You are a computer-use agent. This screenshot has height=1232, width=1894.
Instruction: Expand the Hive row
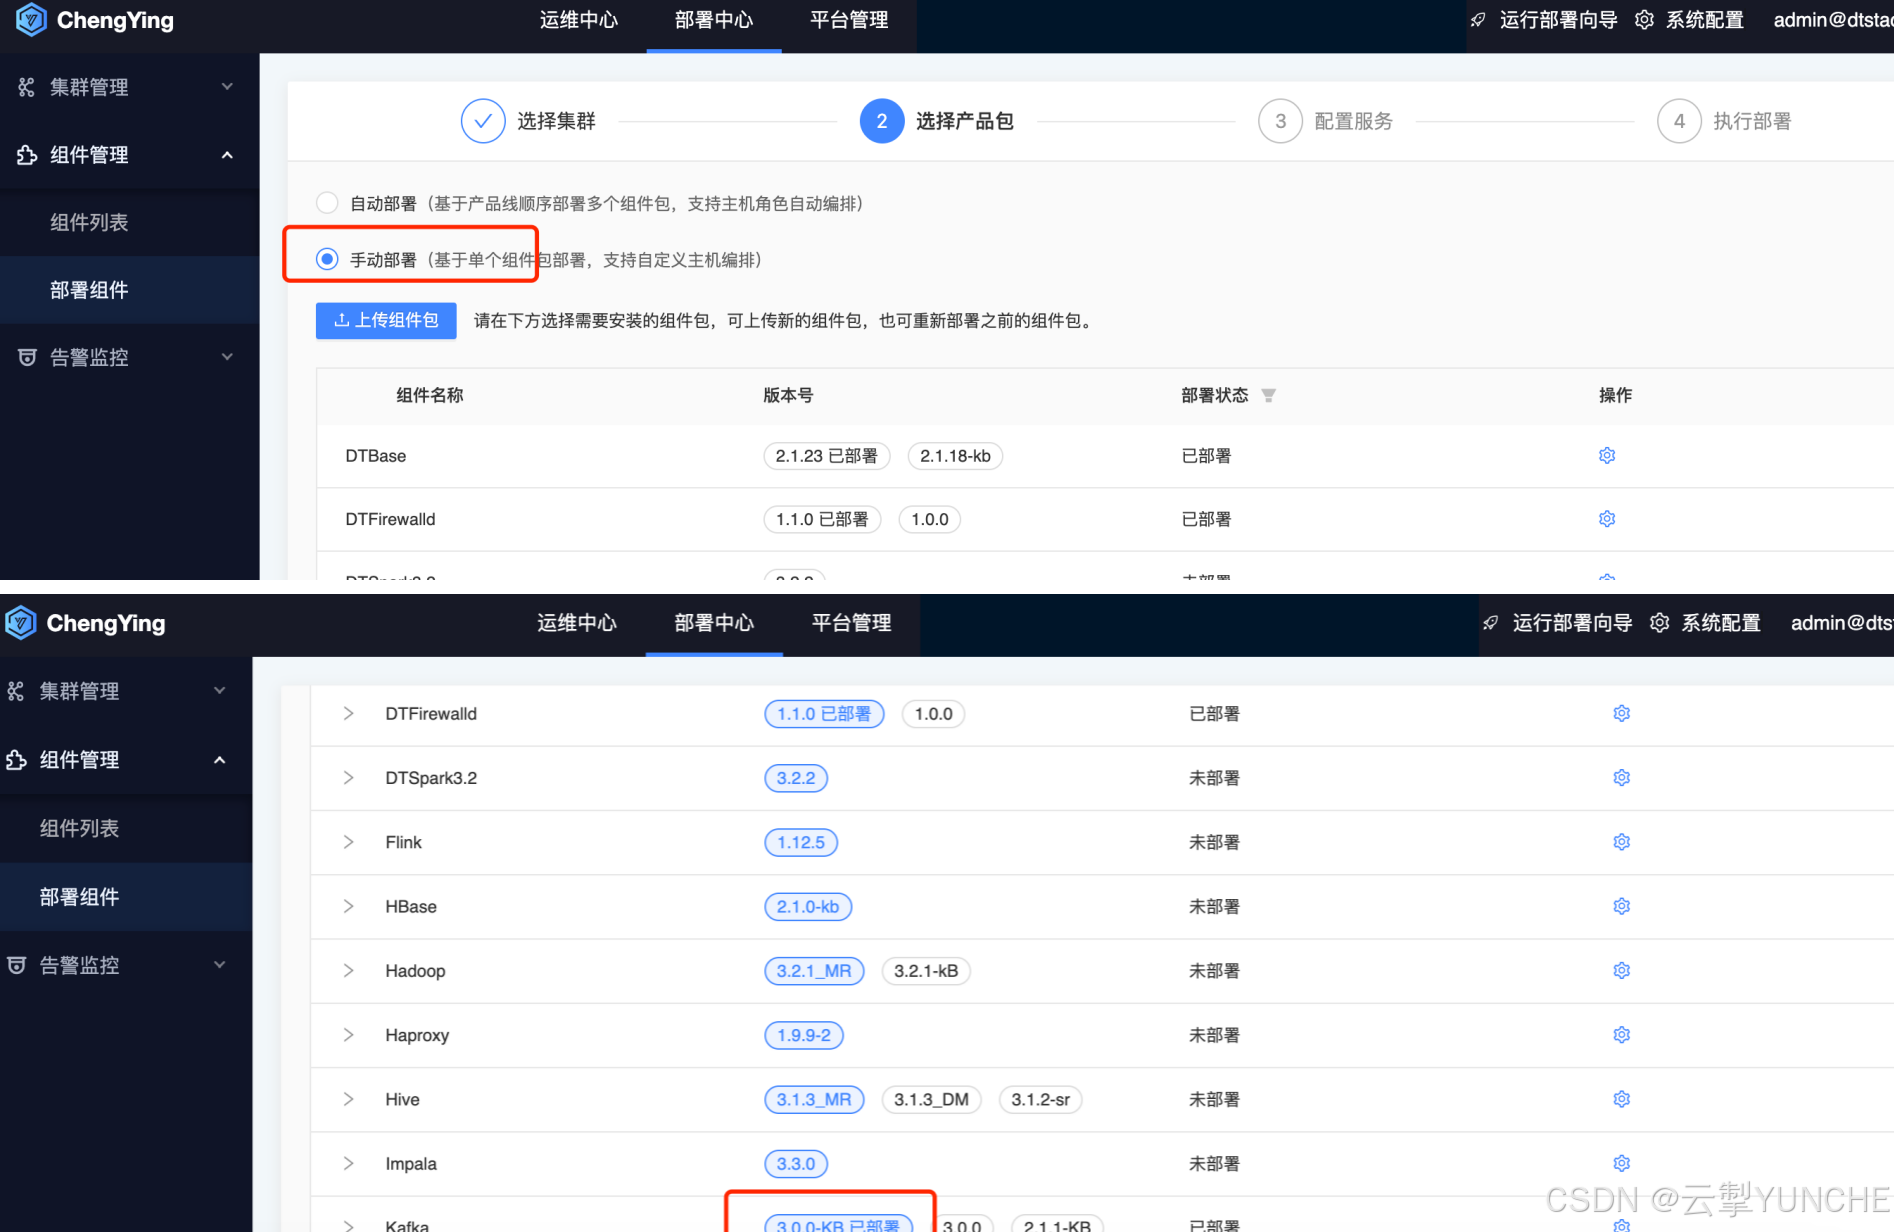pos(348,1099)
